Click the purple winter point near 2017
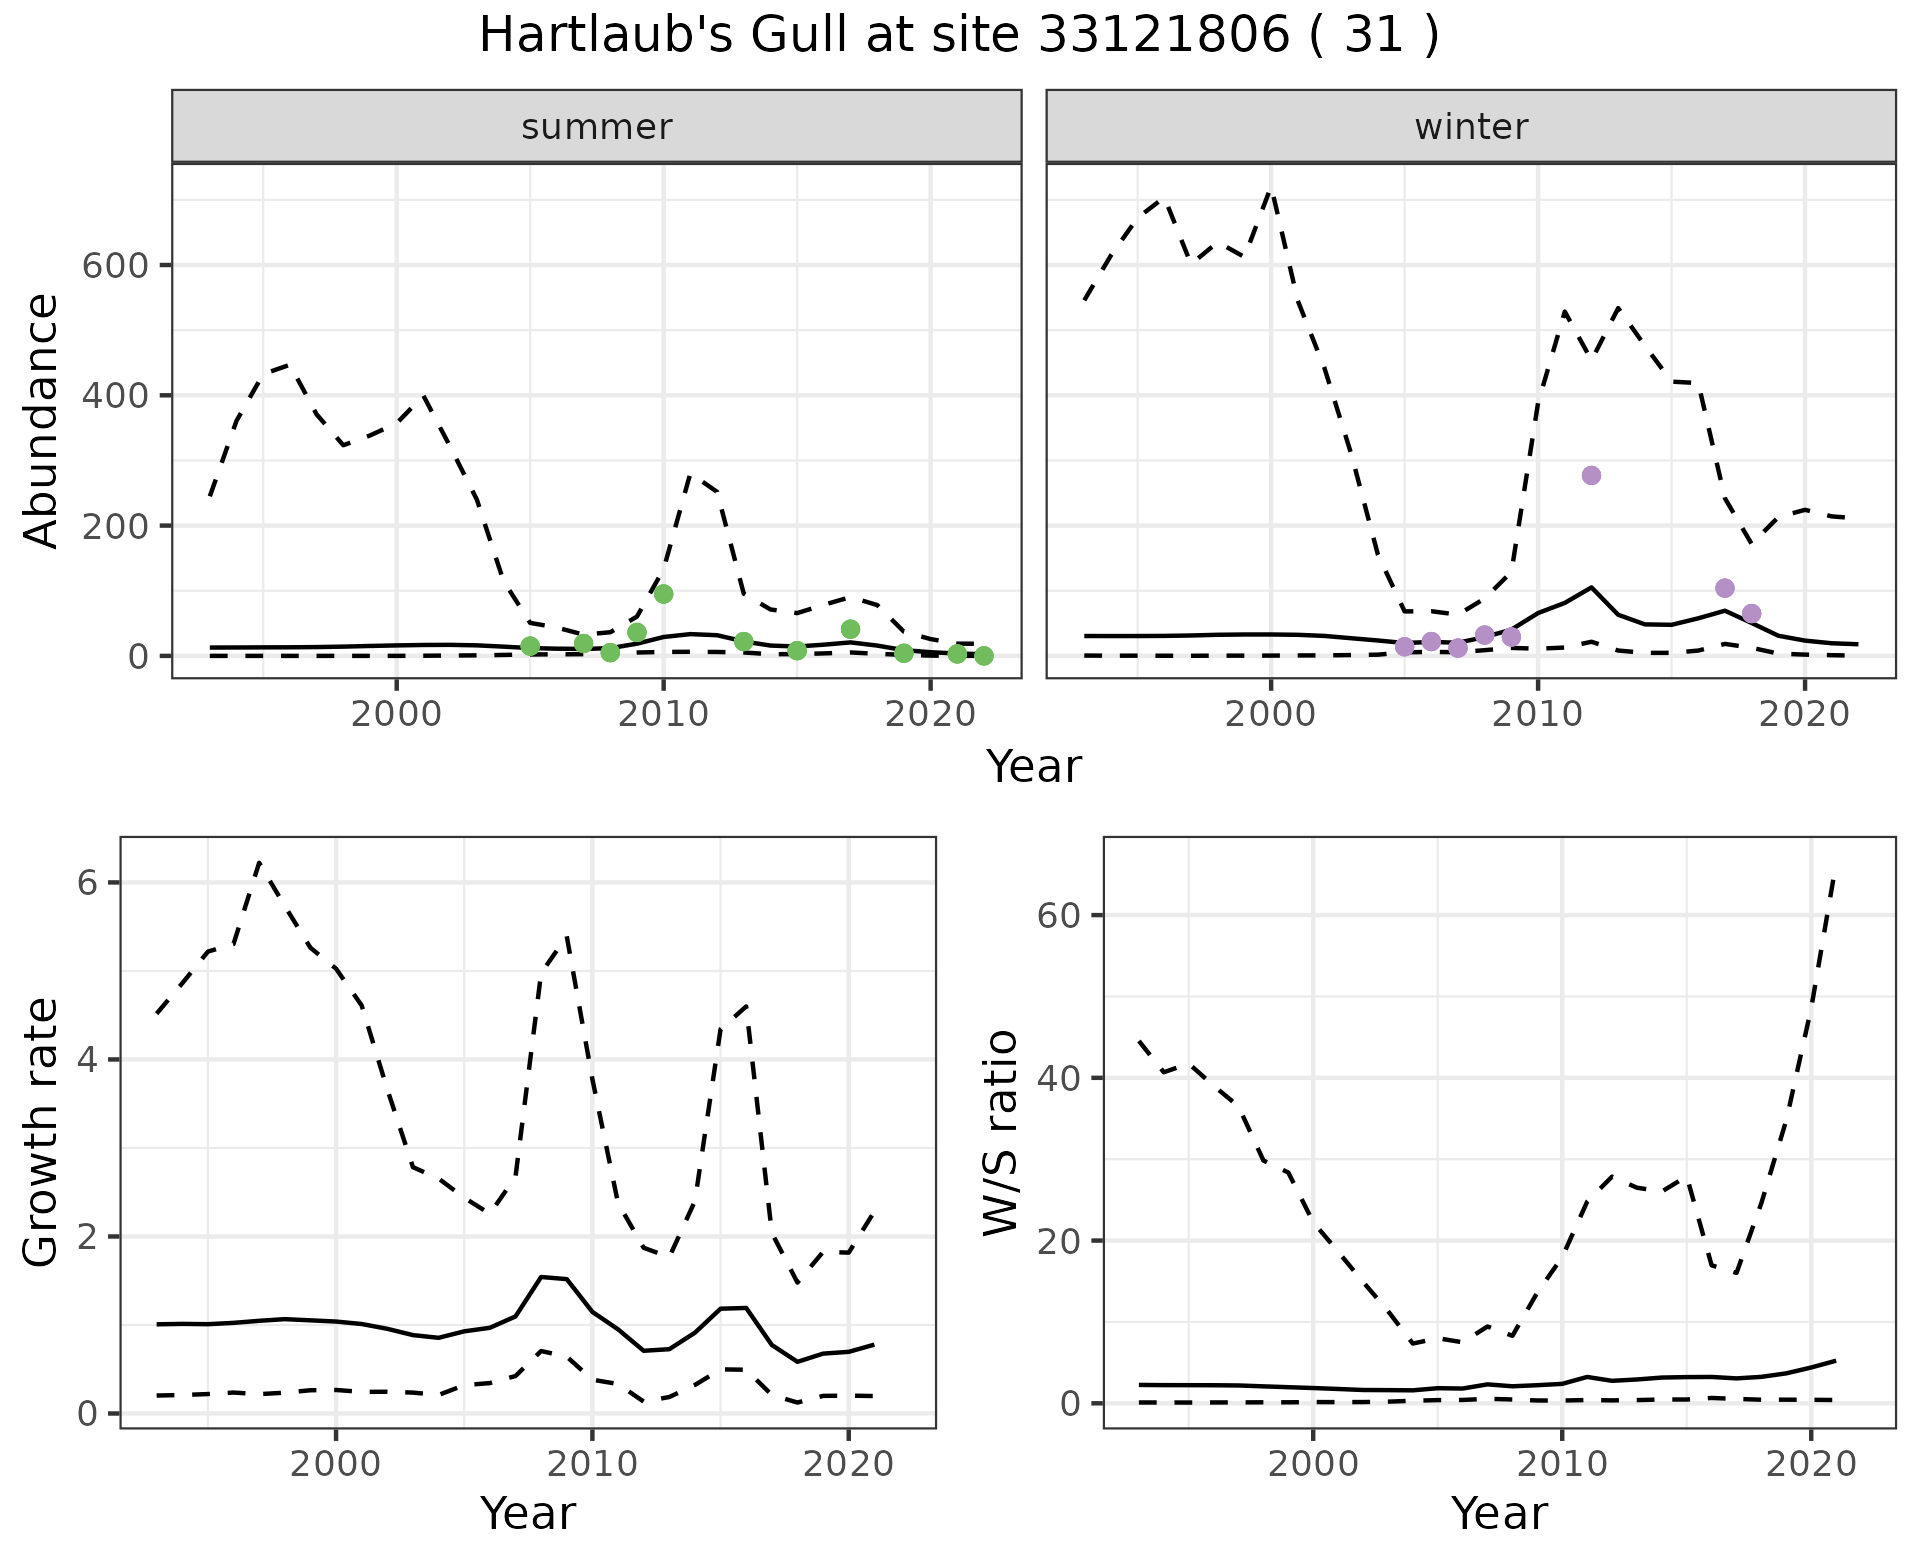The image size is (1920, 1560). point(1724,588)
